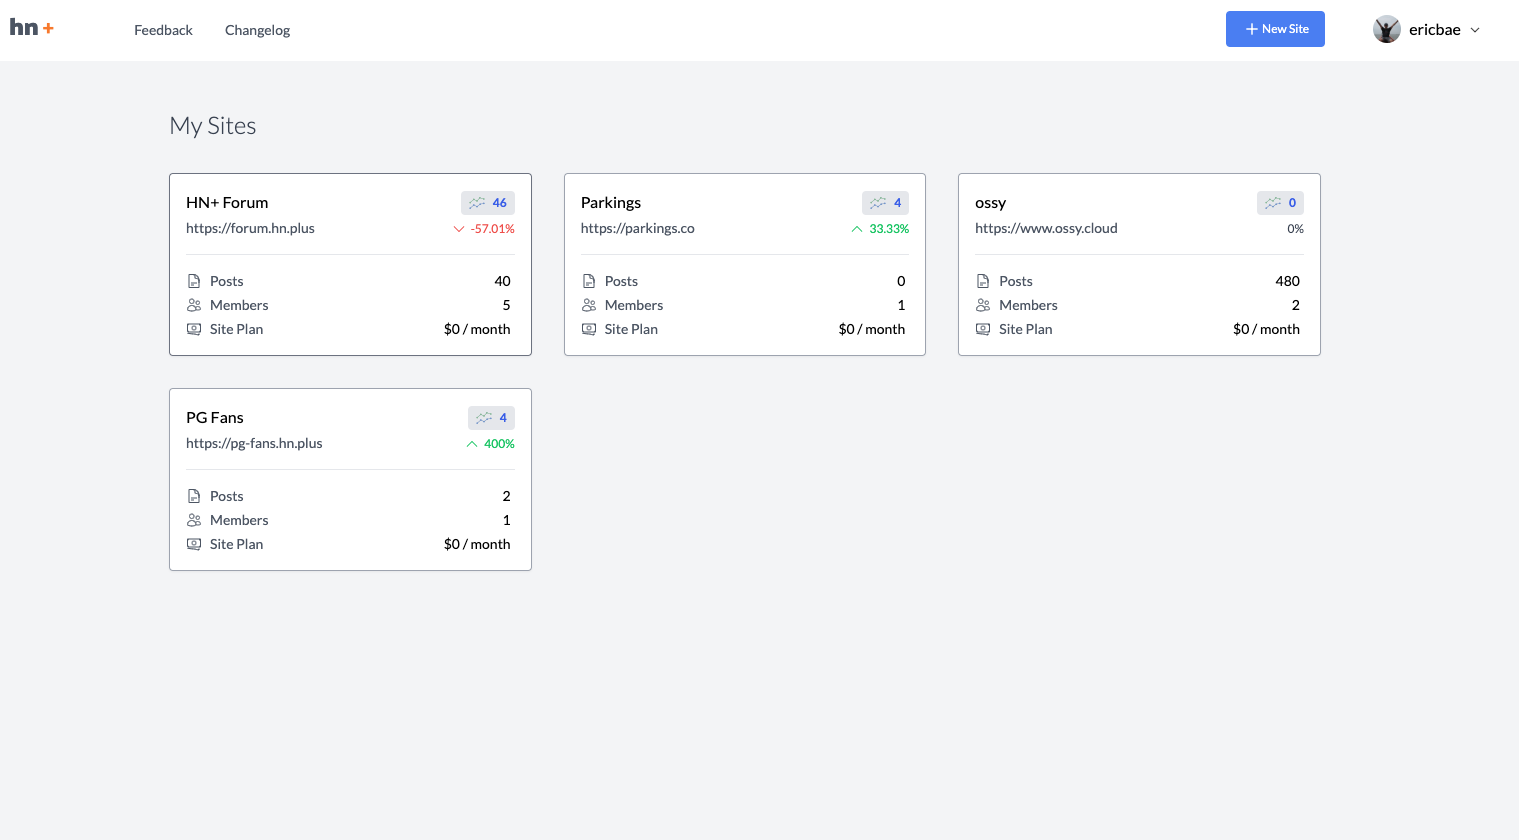The width and height of the screenshot is (1519, 840).
Task: Open the Feedback menu item
Action: tap(163, 30)
